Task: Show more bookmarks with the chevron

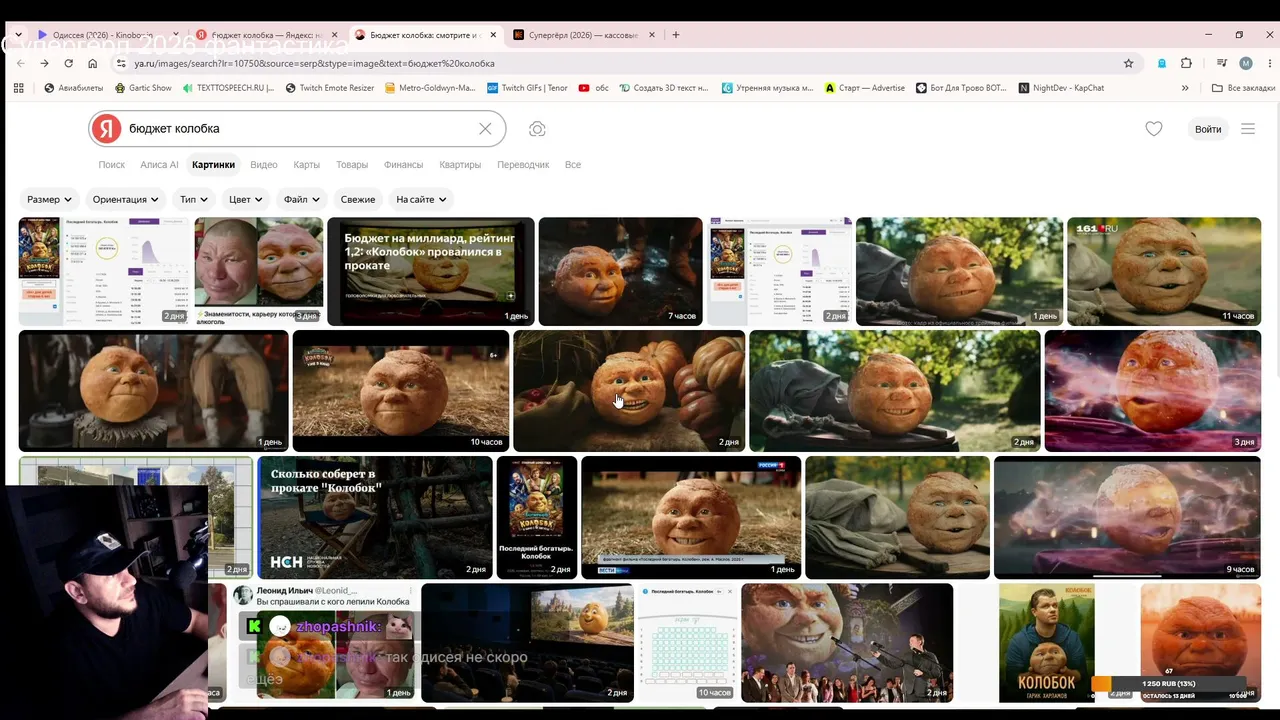Action: [x=1185, y=88]
